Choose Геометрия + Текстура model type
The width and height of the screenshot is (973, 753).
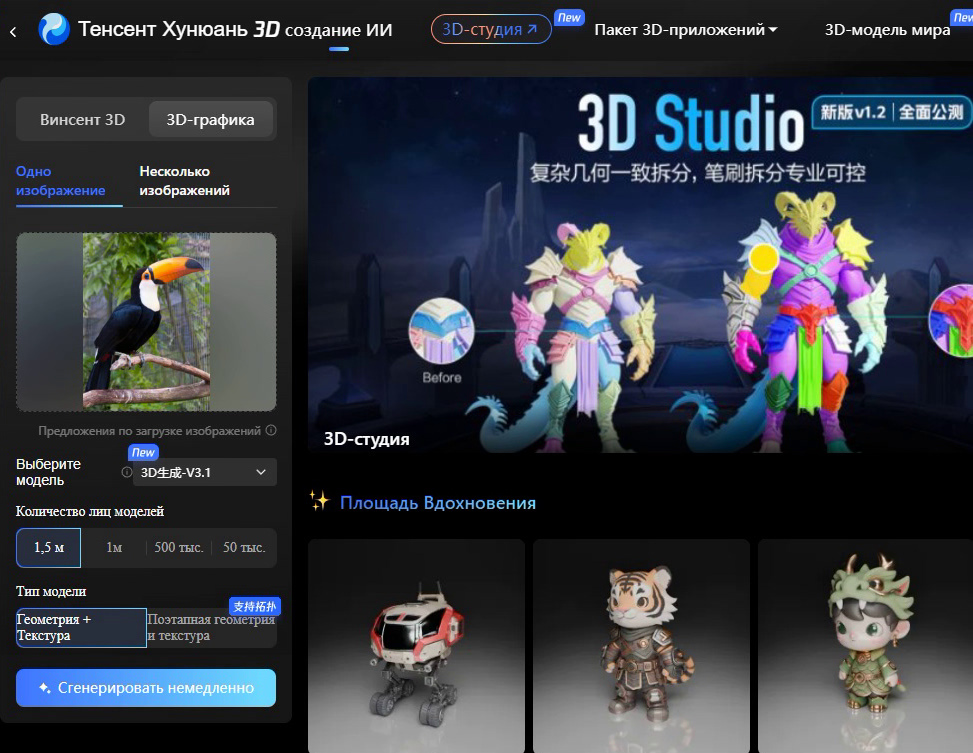(81, 628)
